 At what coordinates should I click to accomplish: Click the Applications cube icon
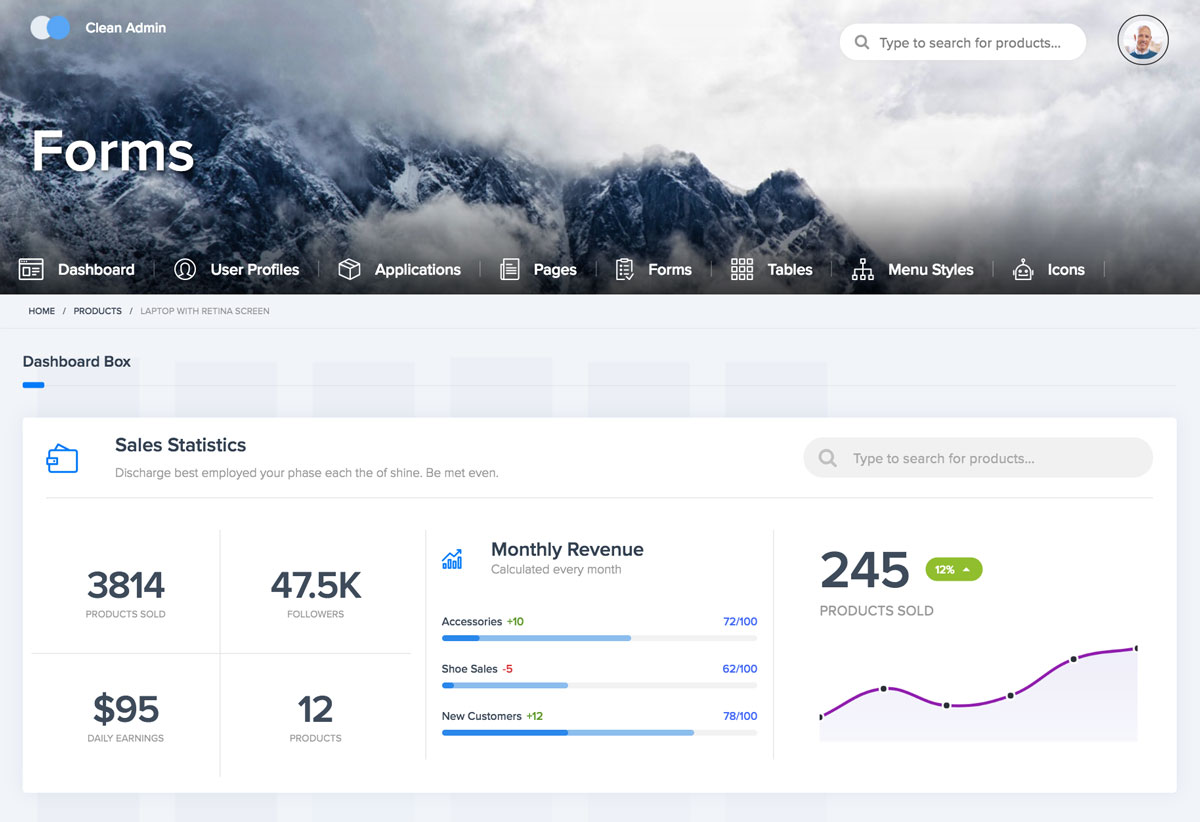click(349, 269)
